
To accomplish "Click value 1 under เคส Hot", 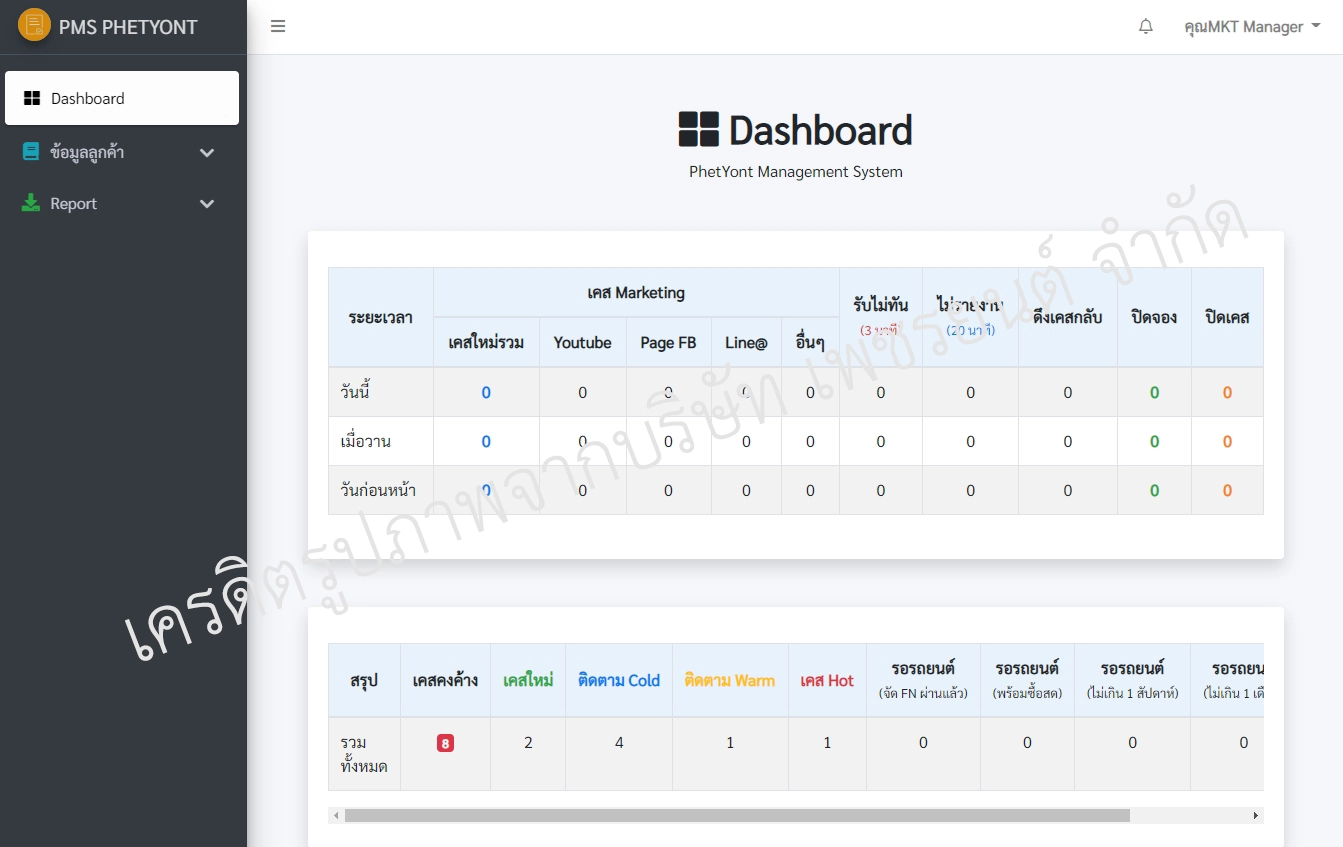I will coord(827,743).
